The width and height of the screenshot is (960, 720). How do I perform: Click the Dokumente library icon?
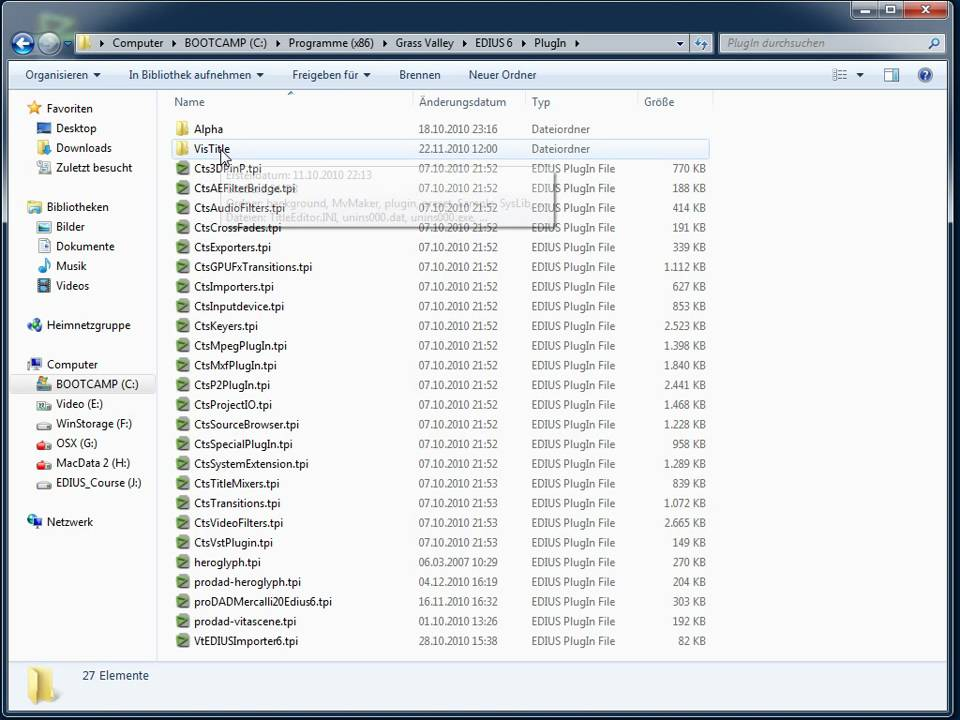[43, 246]
